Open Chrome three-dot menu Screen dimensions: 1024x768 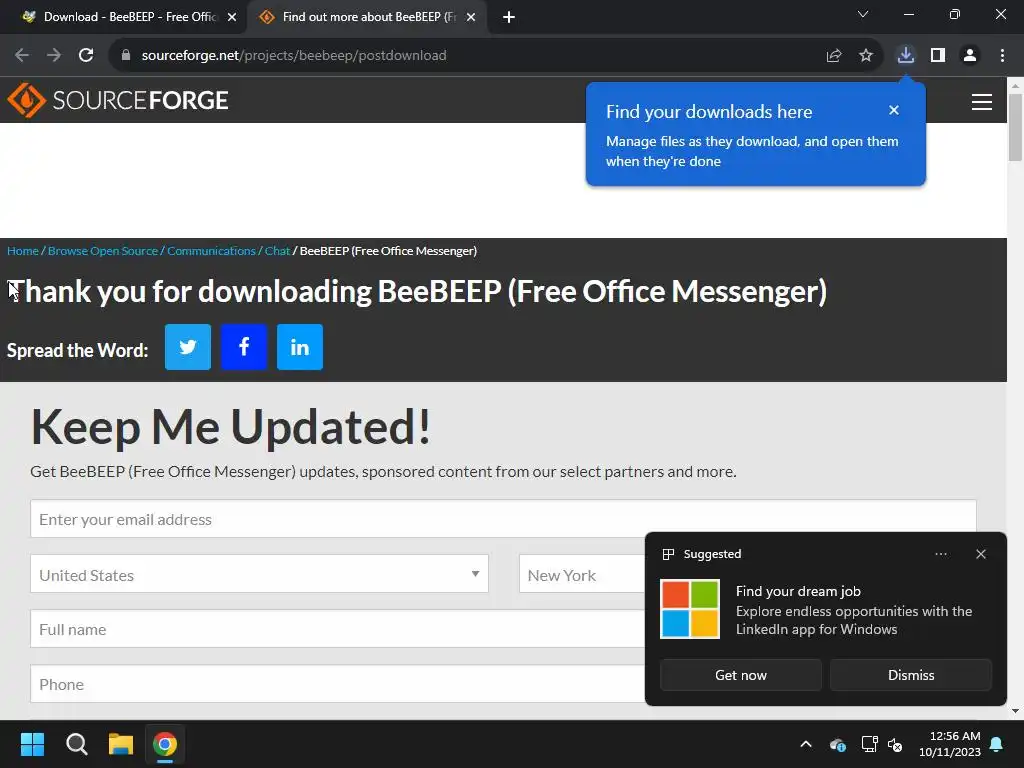[1002, 56]
